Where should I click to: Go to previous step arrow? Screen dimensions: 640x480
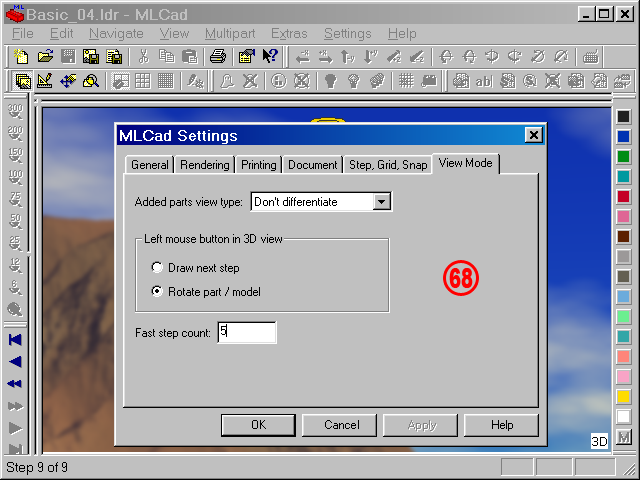pyautogui.click(x=15, y=362)
